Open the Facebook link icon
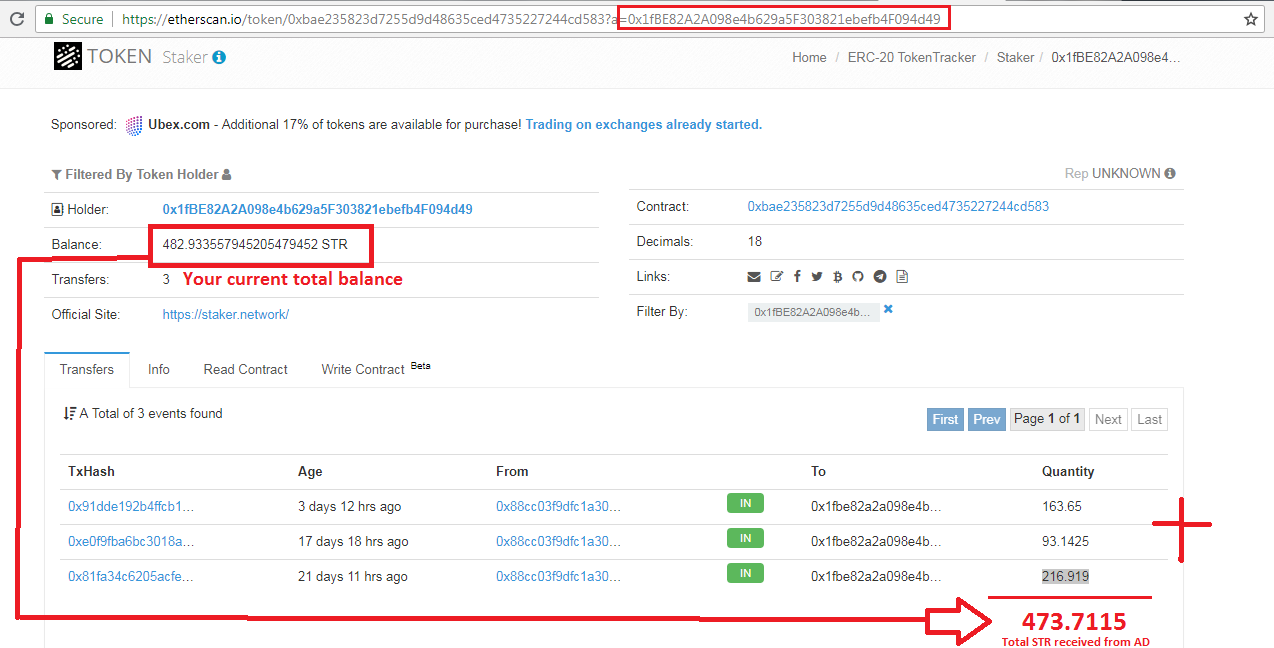This screenshot has height=648, width=1274. pos(797,277)
